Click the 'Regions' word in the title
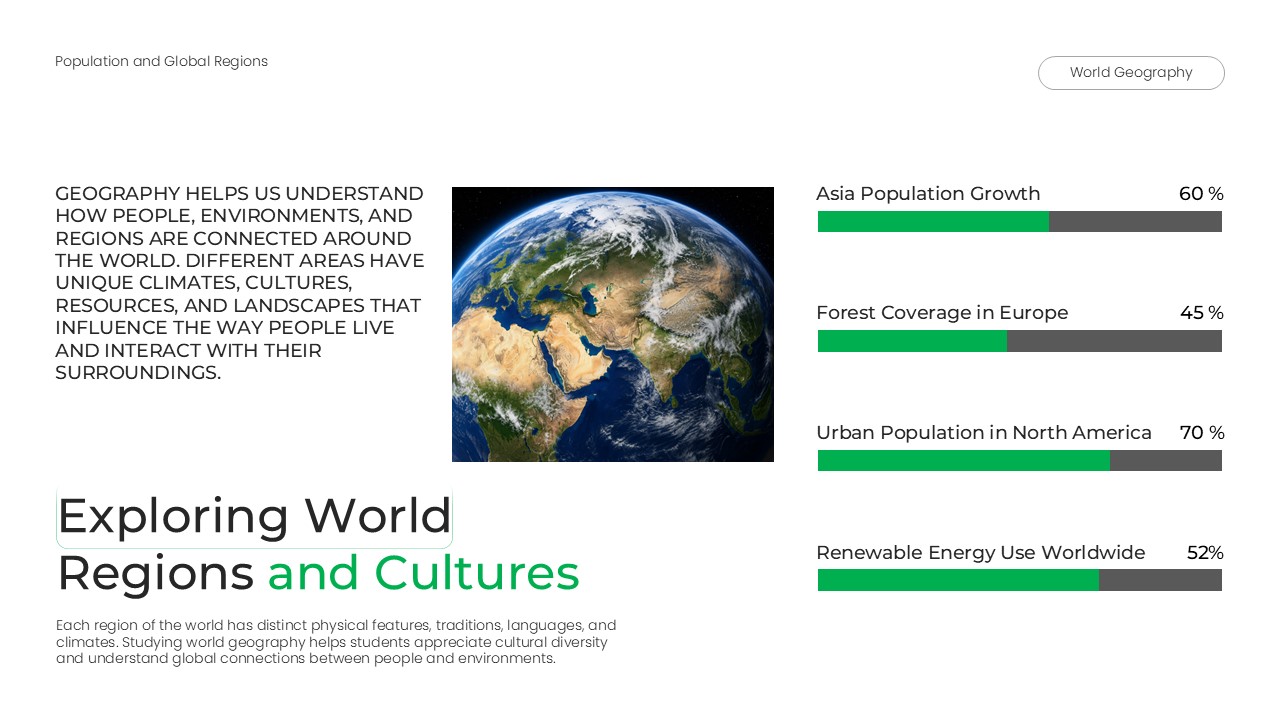Viewport: 1280px width, 720px height. coord(155,574)
